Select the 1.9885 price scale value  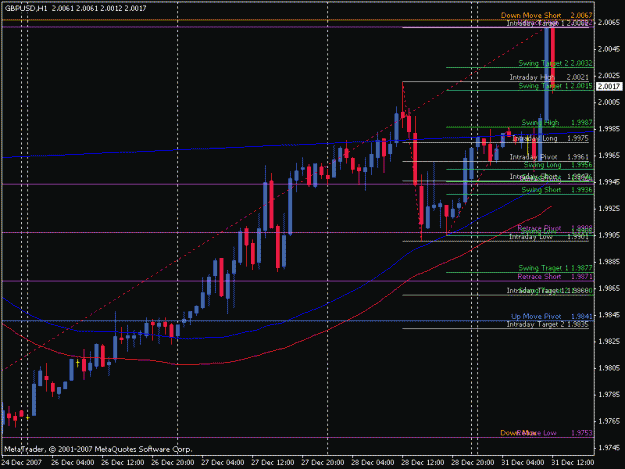click(609, 262)
